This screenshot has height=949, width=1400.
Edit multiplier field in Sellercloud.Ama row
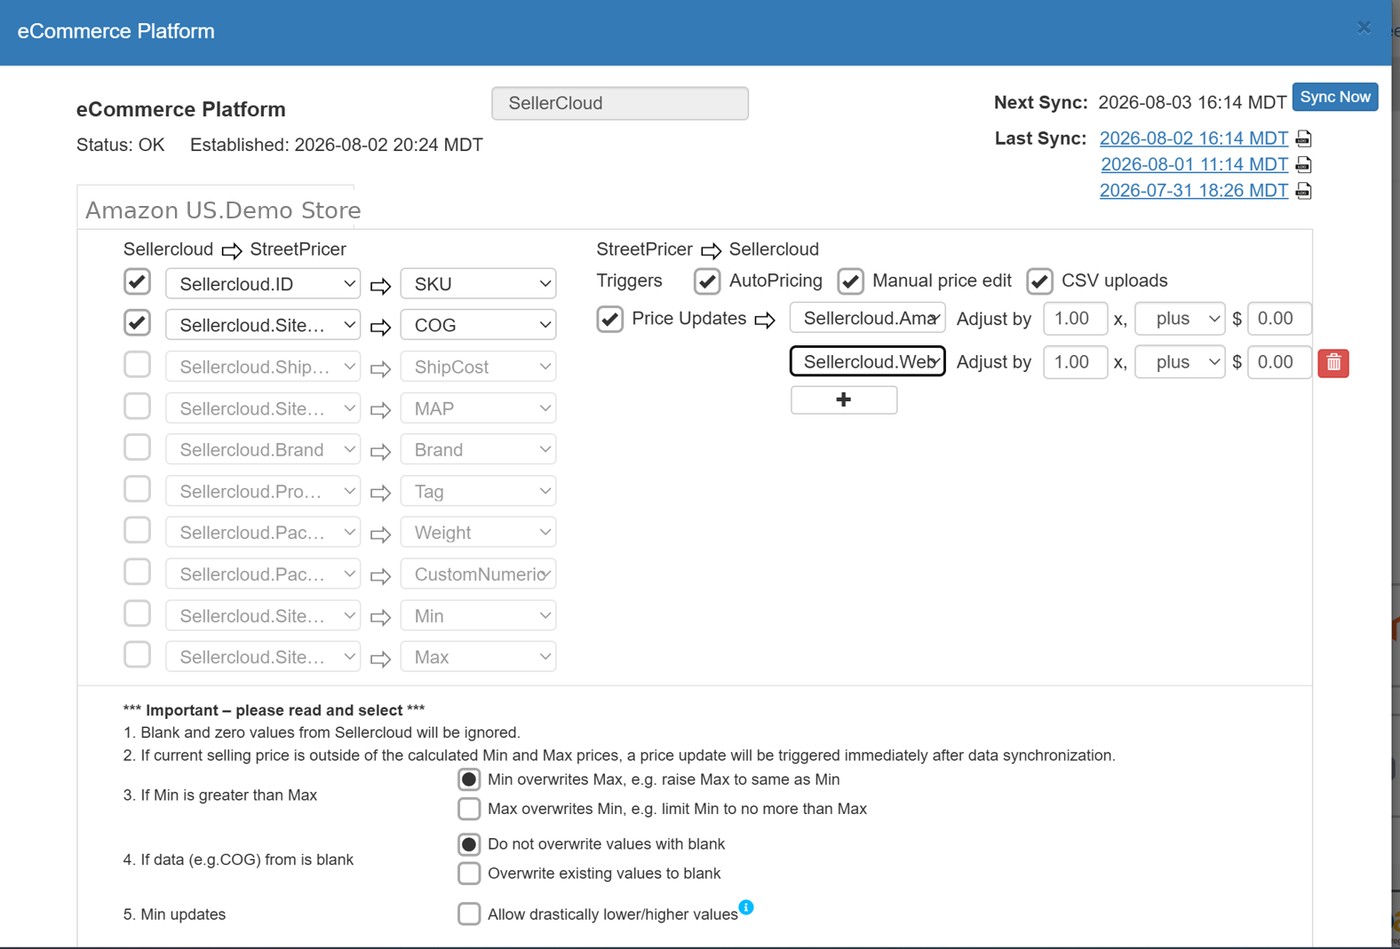1075,318
